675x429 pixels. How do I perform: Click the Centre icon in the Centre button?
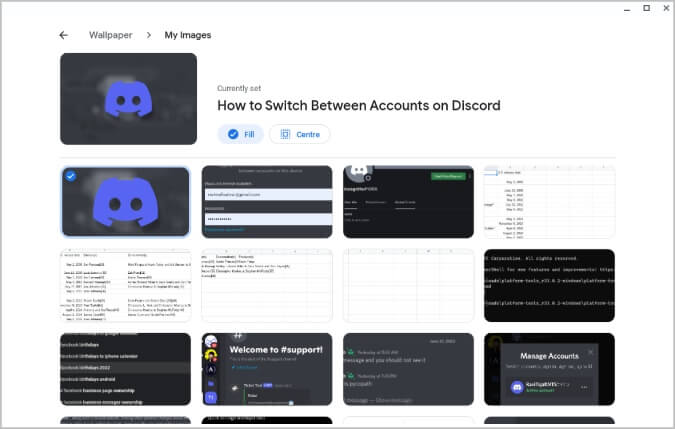[285, 134]
